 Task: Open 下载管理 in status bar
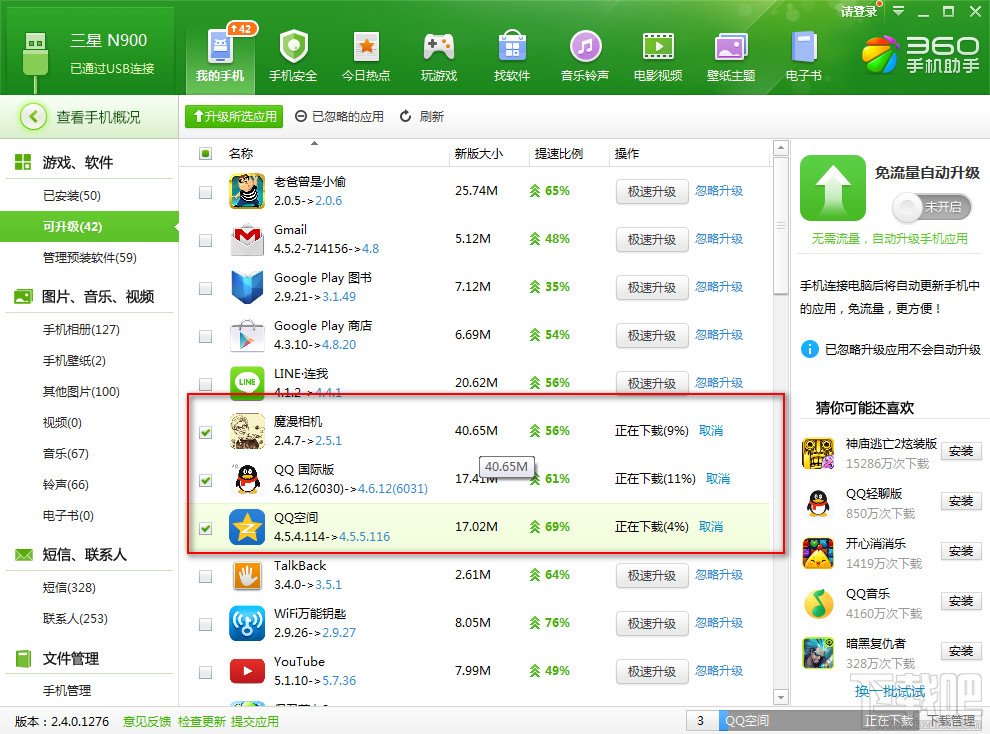coord(951,721)
